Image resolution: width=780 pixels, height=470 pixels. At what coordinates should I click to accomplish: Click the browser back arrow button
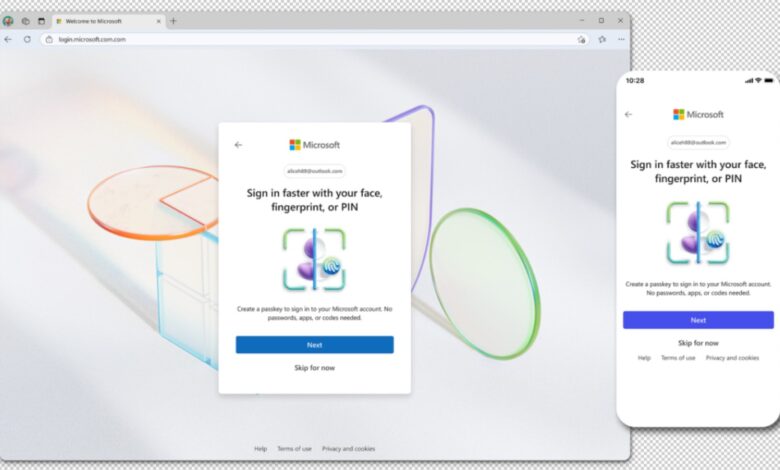point(8,39)
